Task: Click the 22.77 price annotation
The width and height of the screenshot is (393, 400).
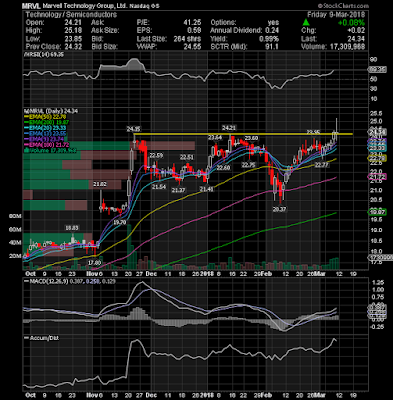Action: point(322,165)
